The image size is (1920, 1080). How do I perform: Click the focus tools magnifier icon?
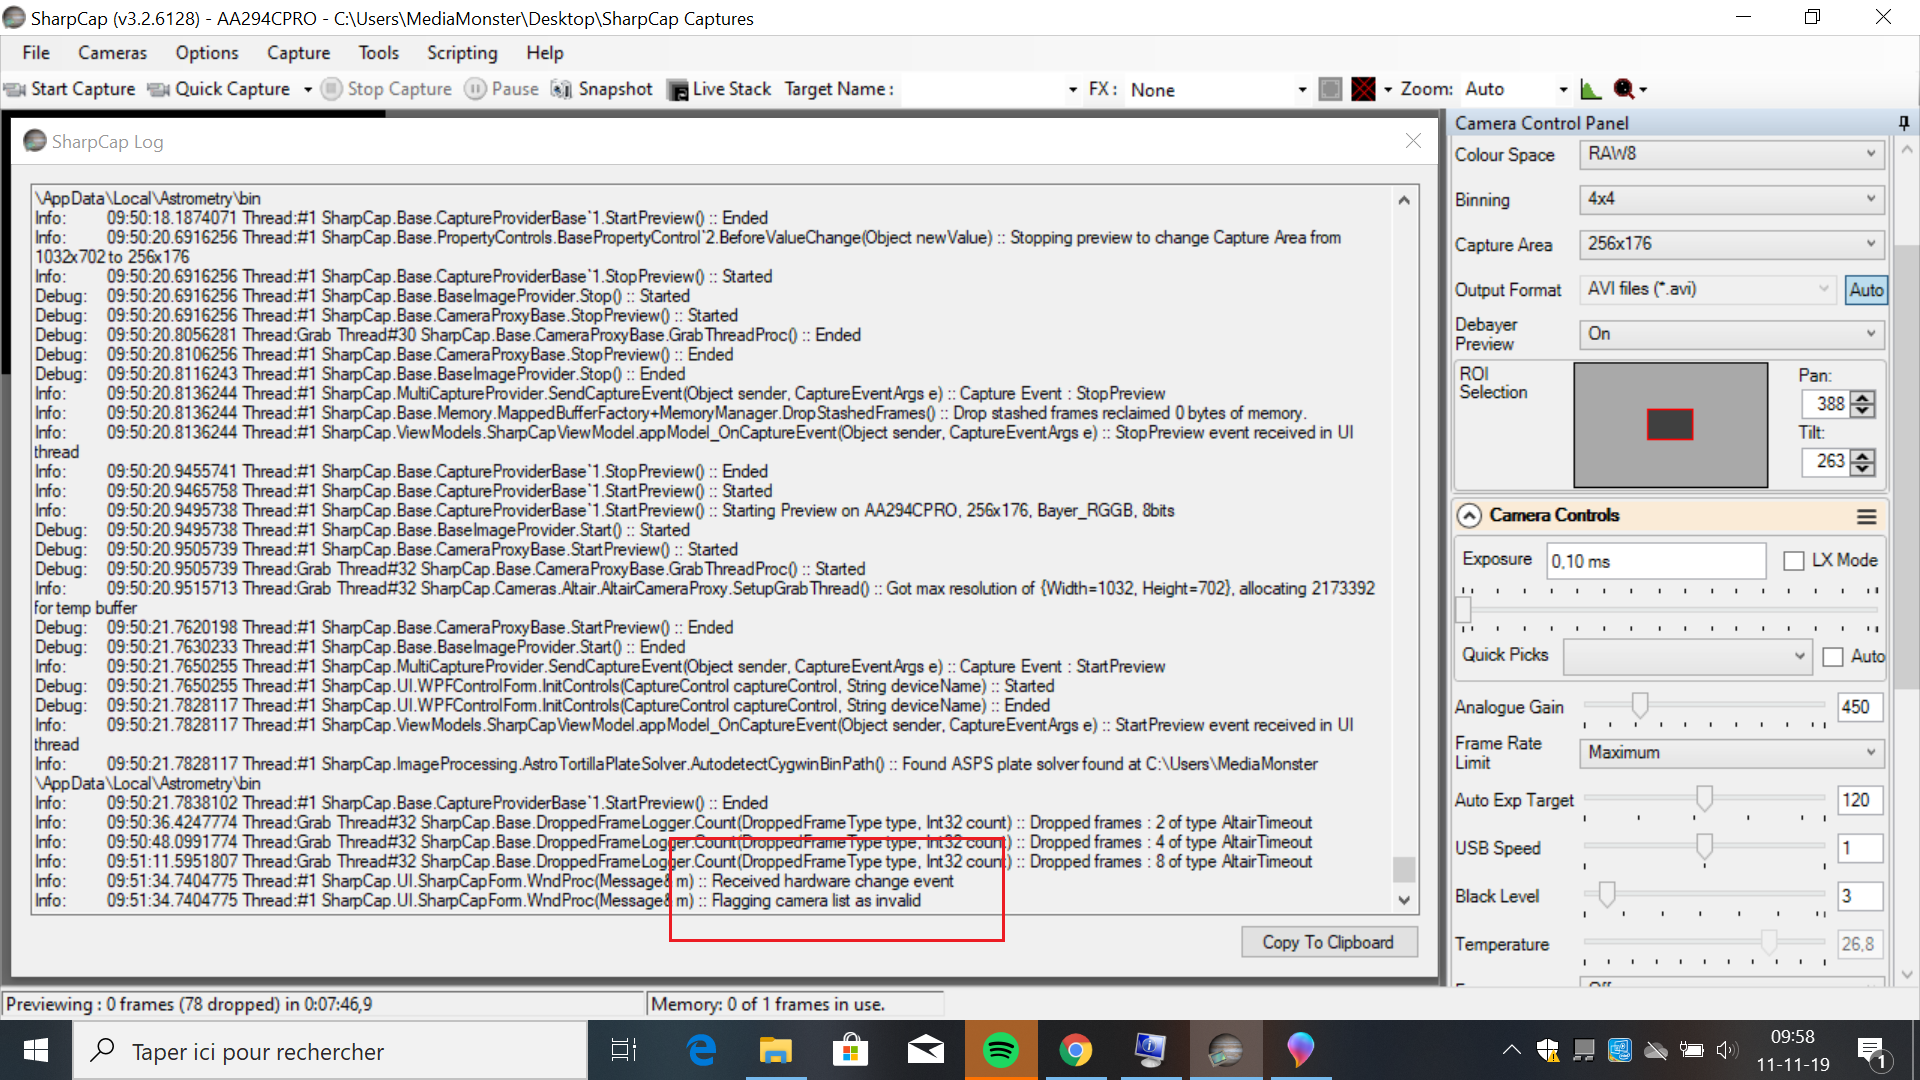[x=1624, y=89]
